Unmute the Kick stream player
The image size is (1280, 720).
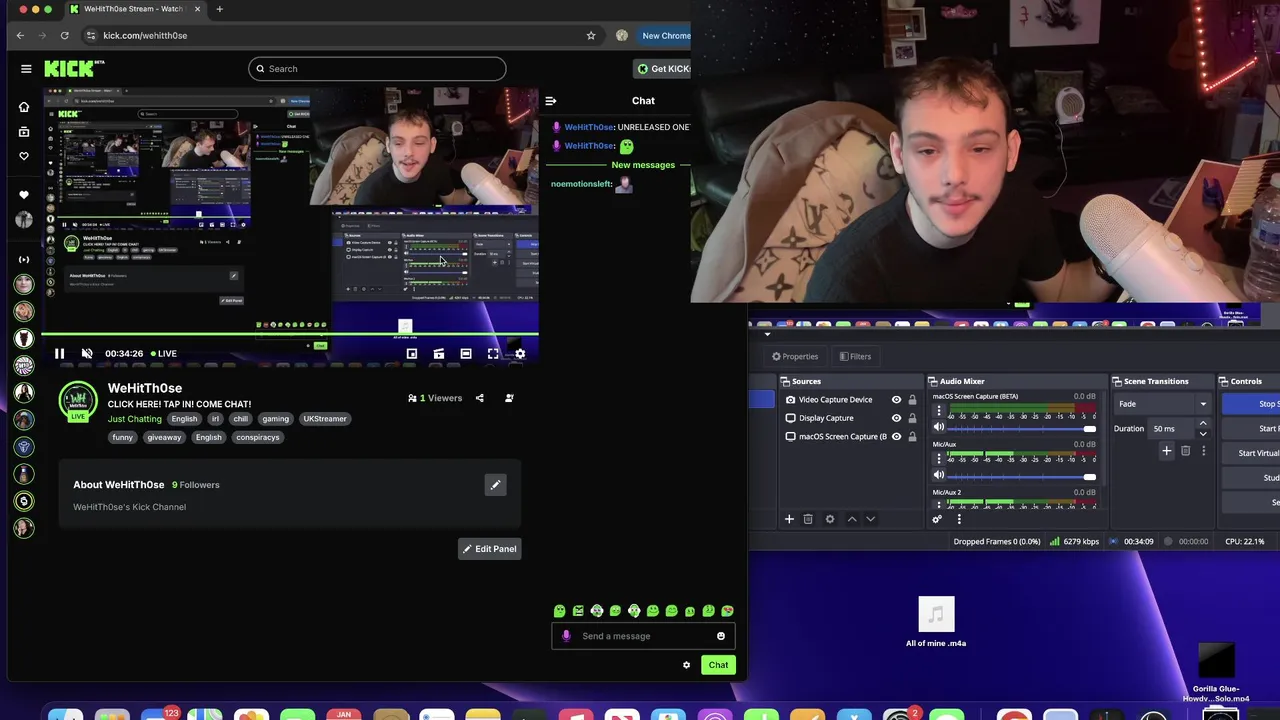click(x=87, y=353)
